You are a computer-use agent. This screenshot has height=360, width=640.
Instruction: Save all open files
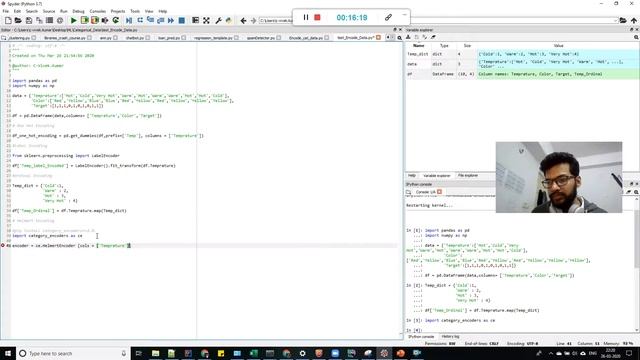pos(39,20)
